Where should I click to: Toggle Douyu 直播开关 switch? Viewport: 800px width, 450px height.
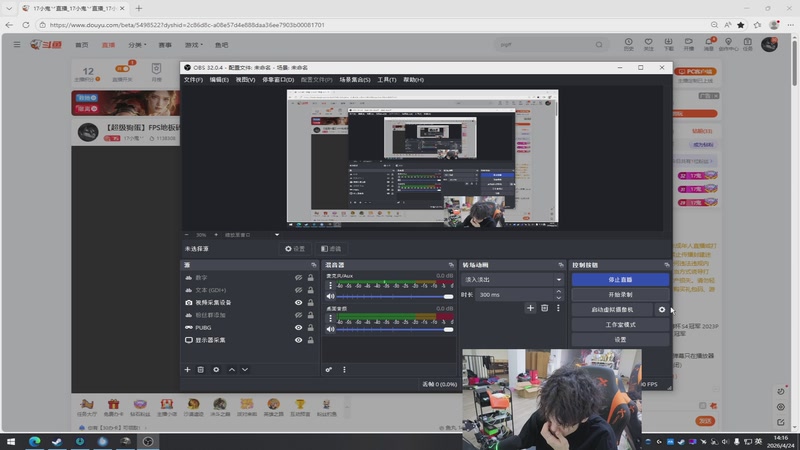coord(122,68)
